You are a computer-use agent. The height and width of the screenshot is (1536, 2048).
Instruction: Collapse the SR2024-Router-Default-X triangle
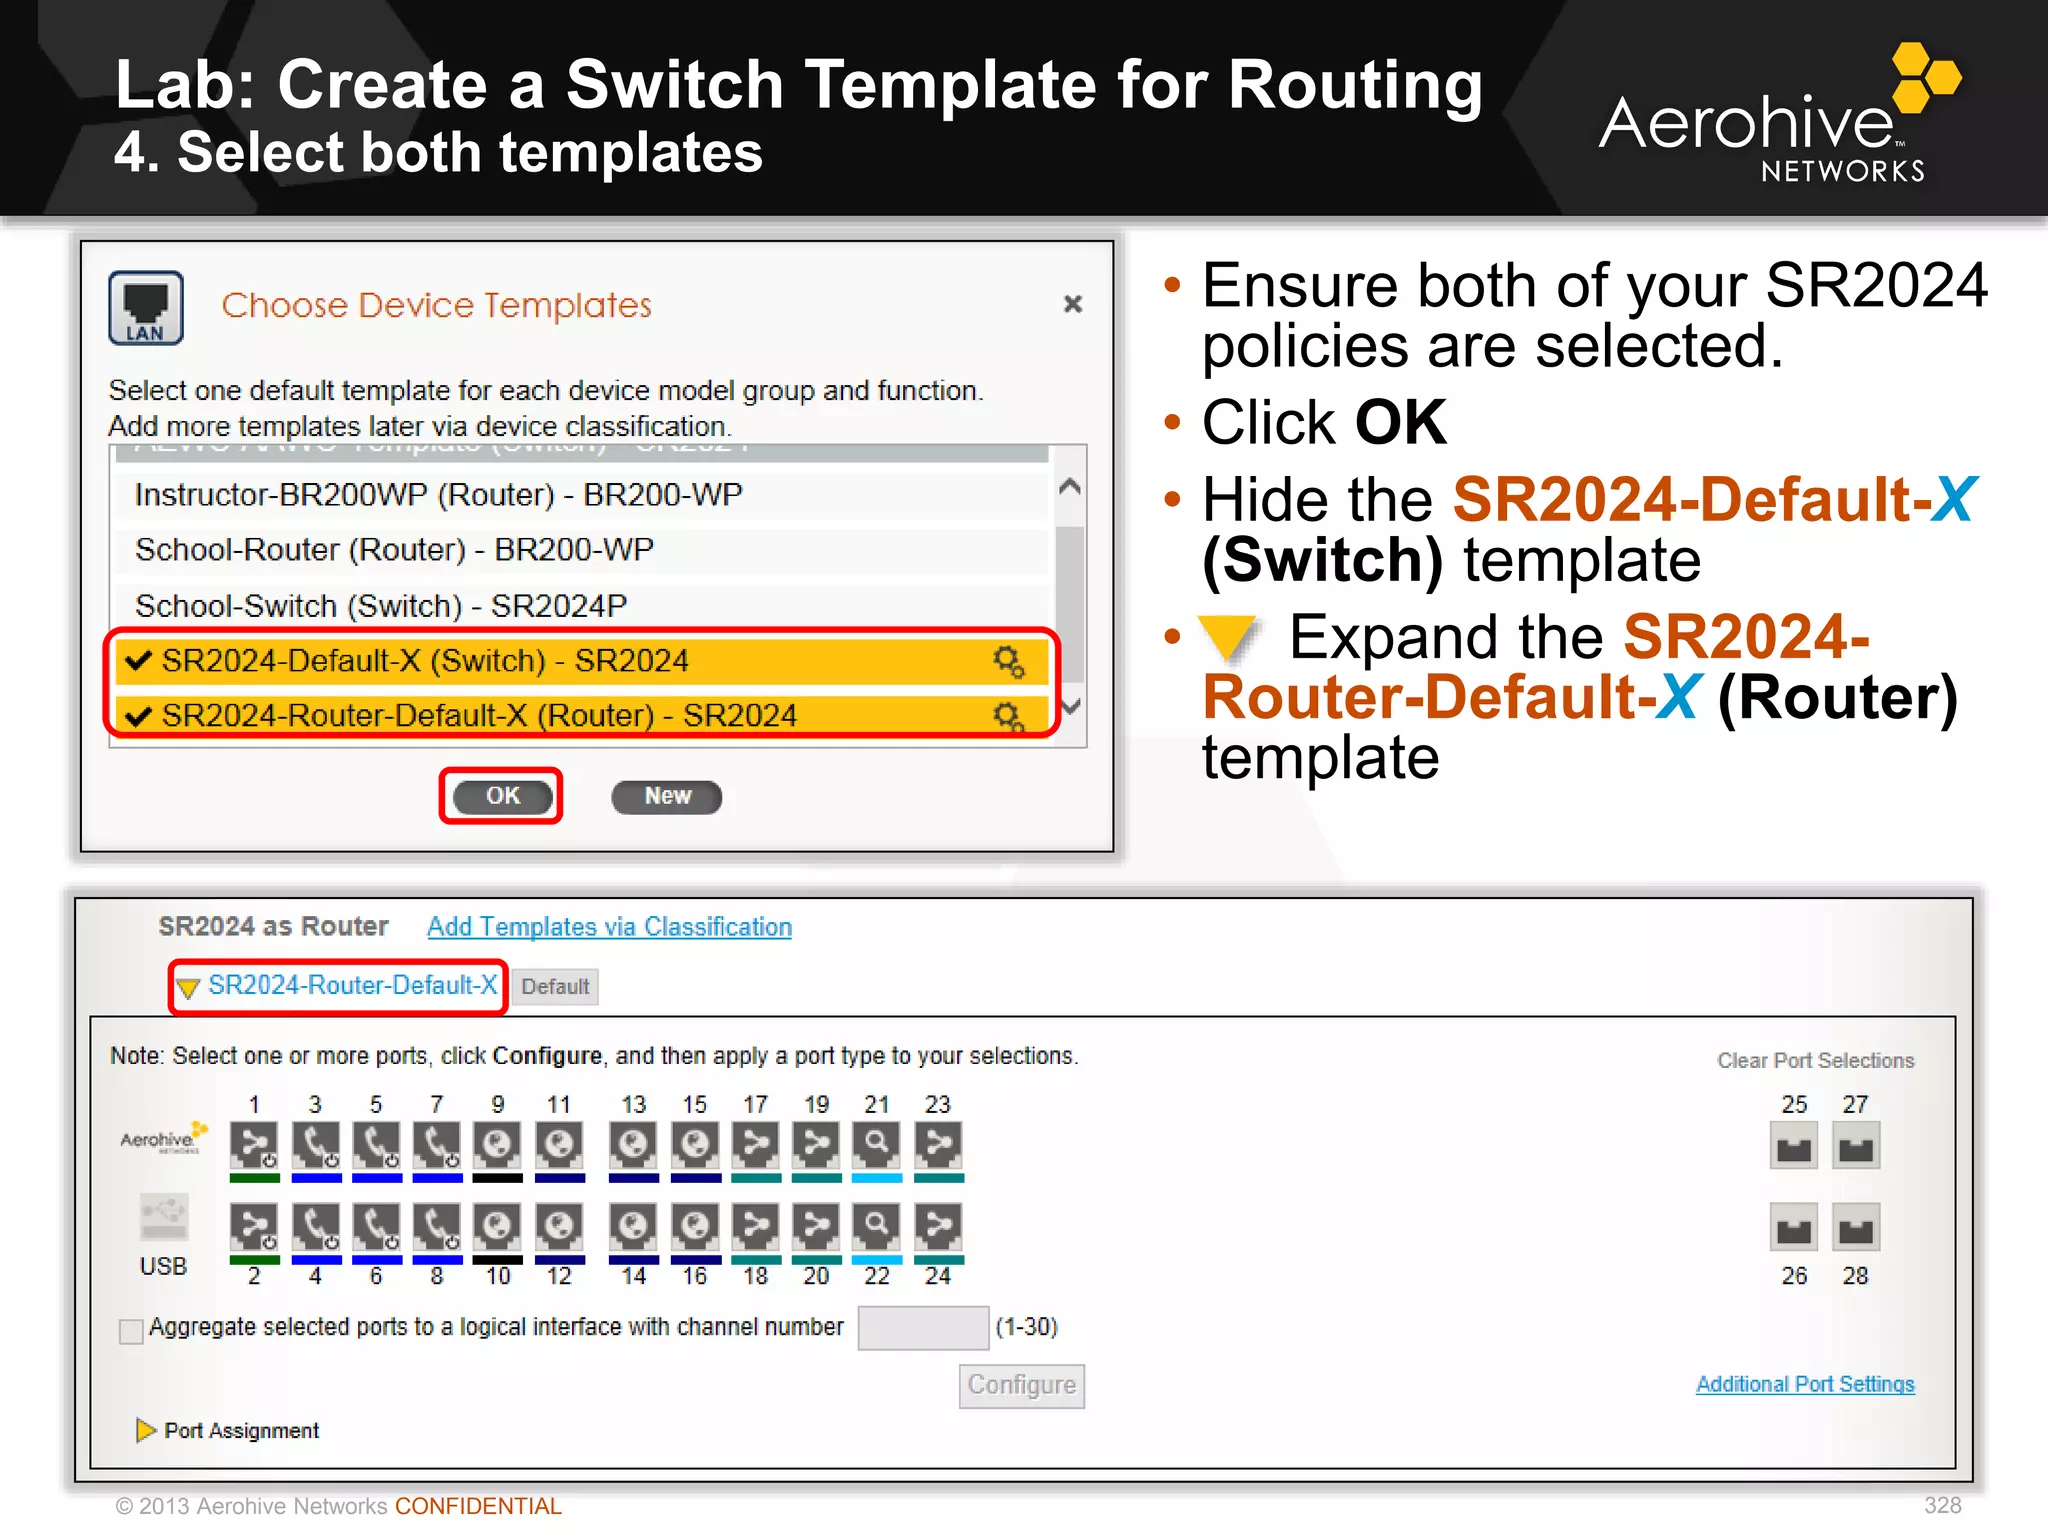tap(188, 988)
